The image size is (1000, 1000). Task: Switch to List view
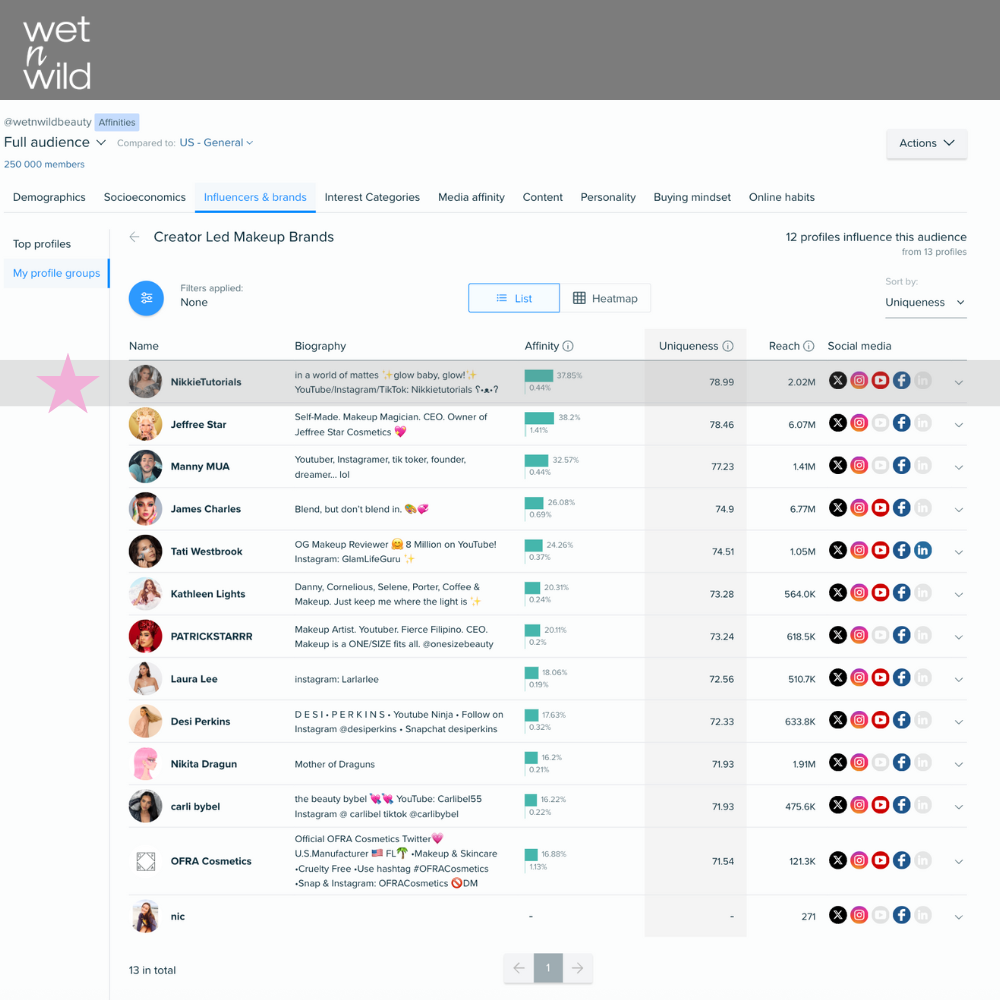tap(514, 298)
